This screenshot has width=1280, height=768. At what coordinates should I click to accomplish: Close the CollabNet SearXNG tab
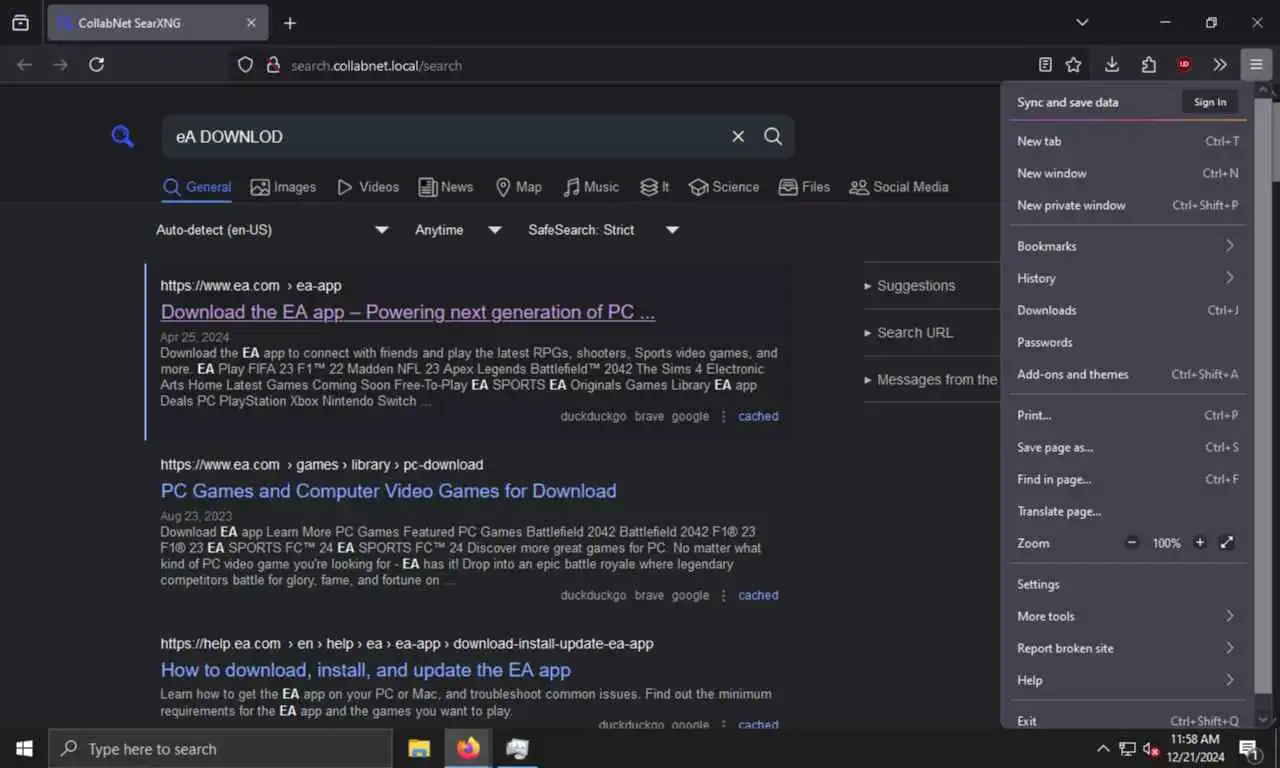pos(251,23)
